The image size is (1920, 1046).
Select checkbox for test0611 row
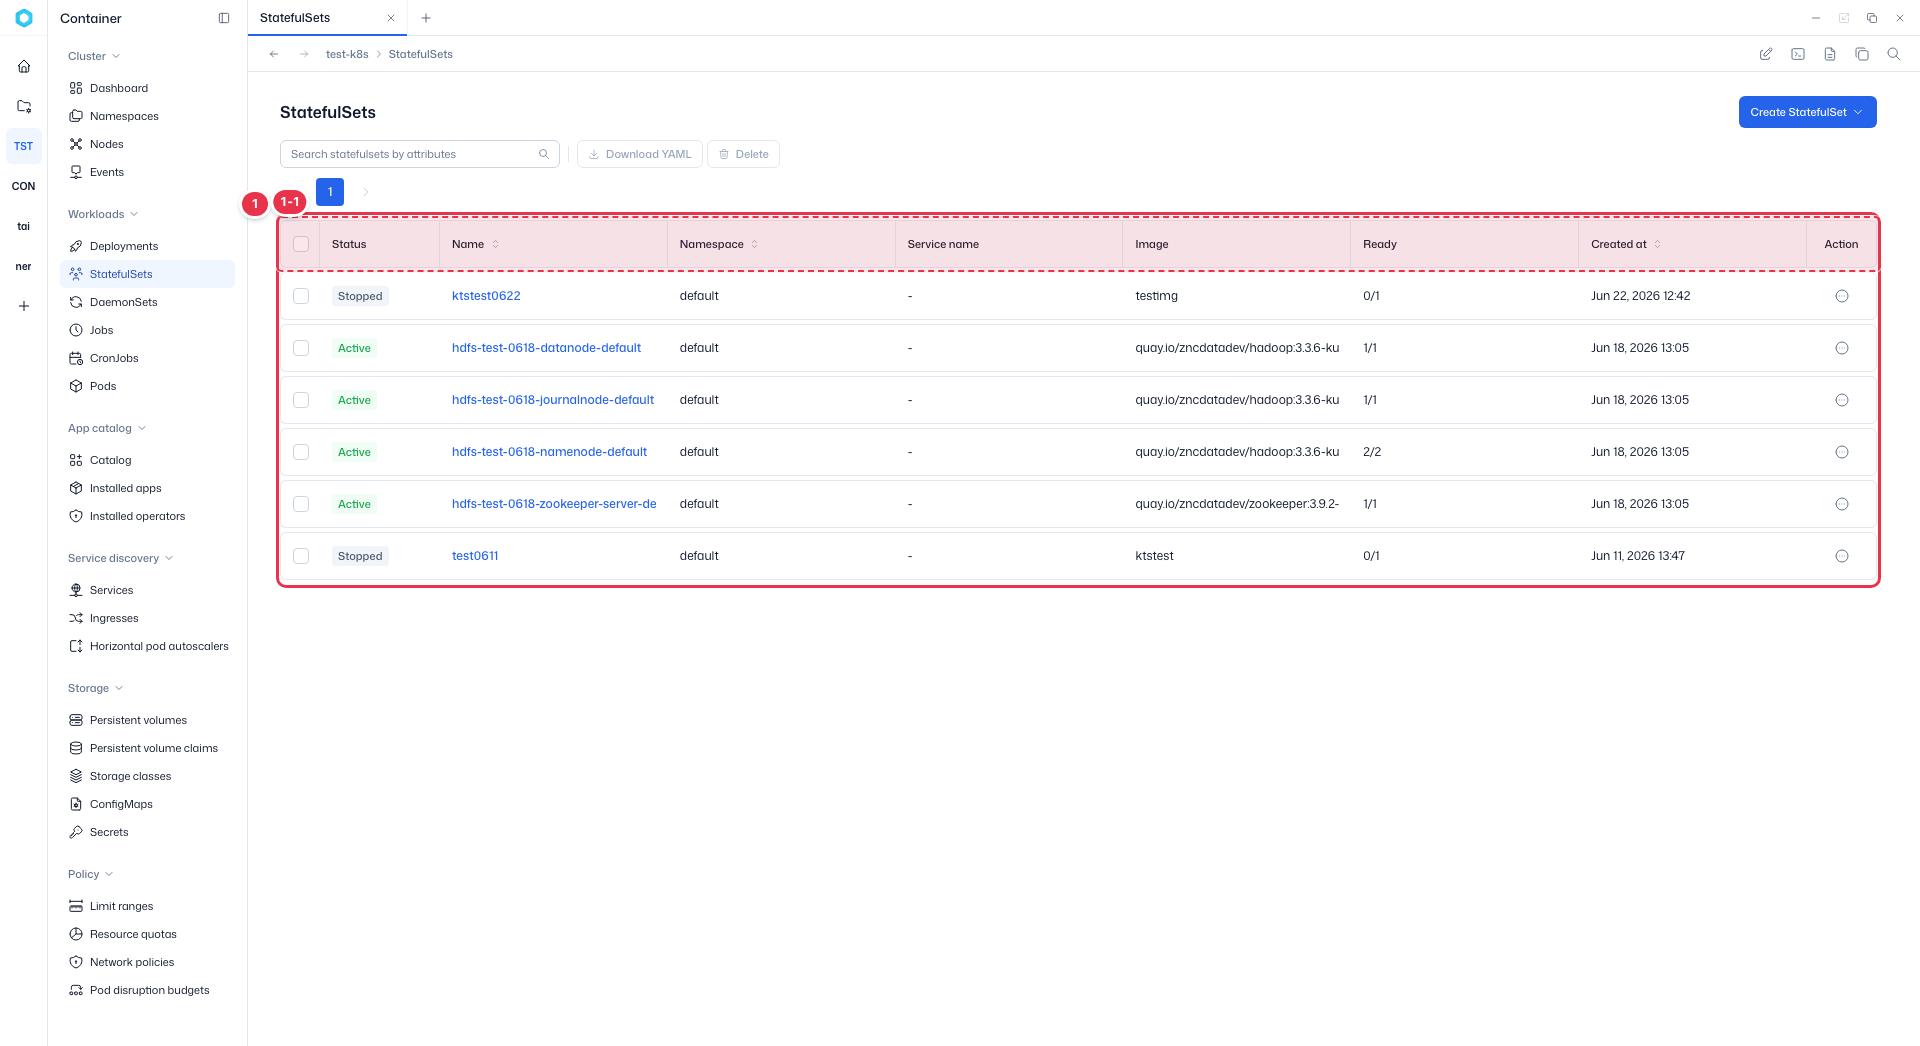(x=301, y=556)
